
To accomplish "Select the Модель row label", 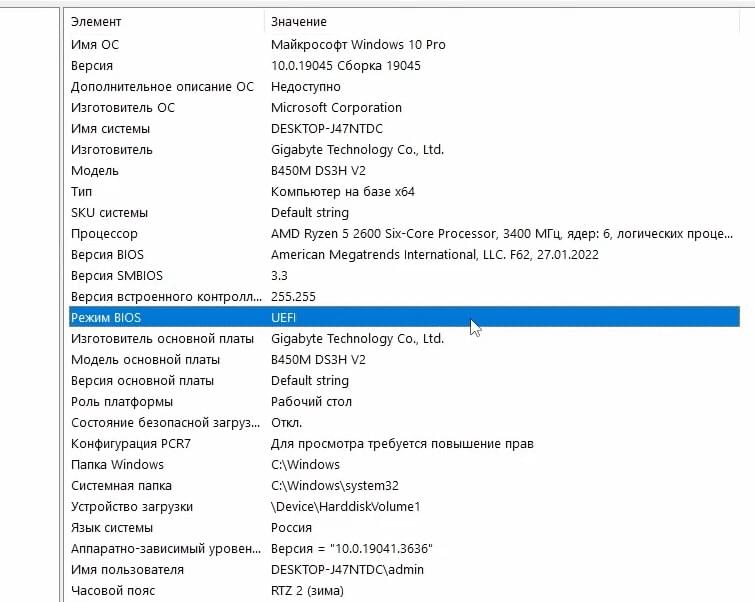I will pos(95,171).
